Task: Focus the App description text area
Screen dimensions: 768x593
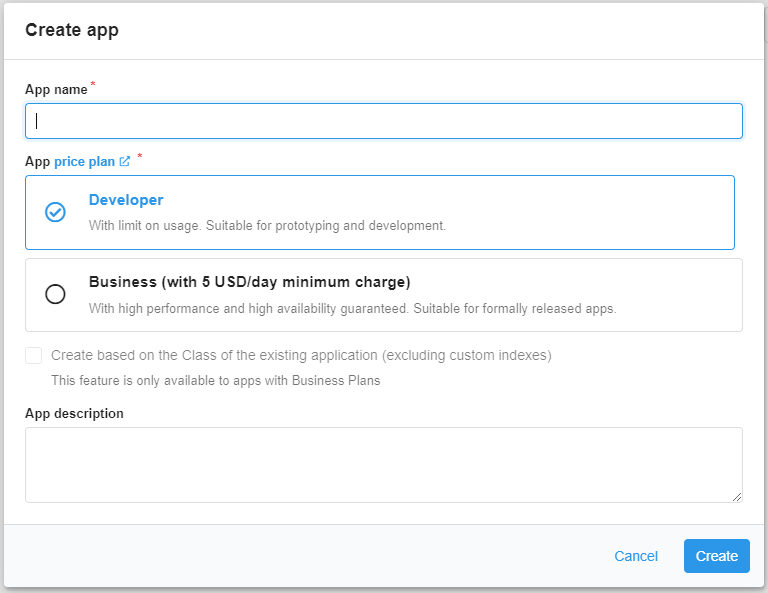Action: [383, 465]
